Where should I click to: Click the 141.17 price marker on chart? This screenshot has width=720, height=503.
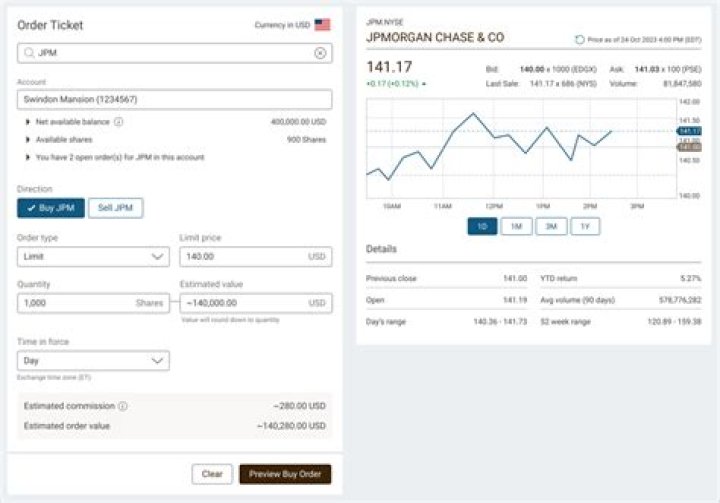[x=689, y=131]
